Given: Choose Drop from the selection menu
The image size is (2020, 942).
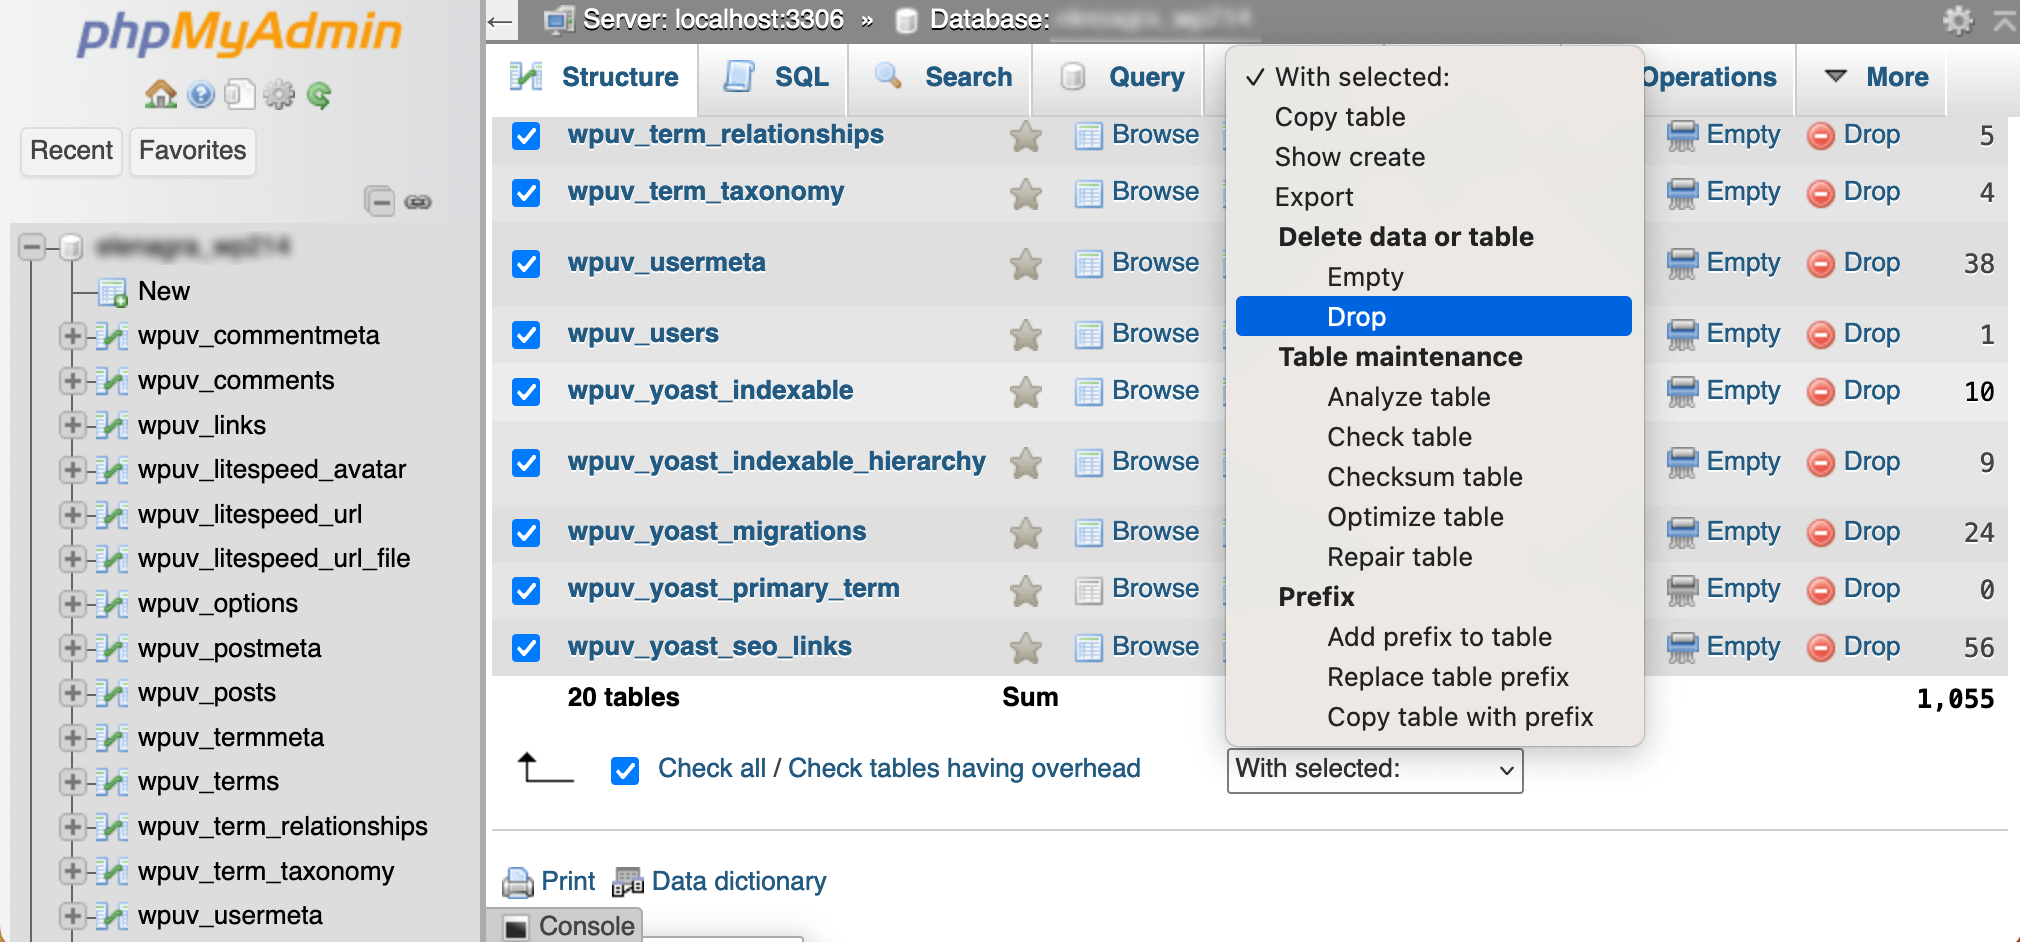Looking at the screenshot, I should click(x=1356, y=316).
